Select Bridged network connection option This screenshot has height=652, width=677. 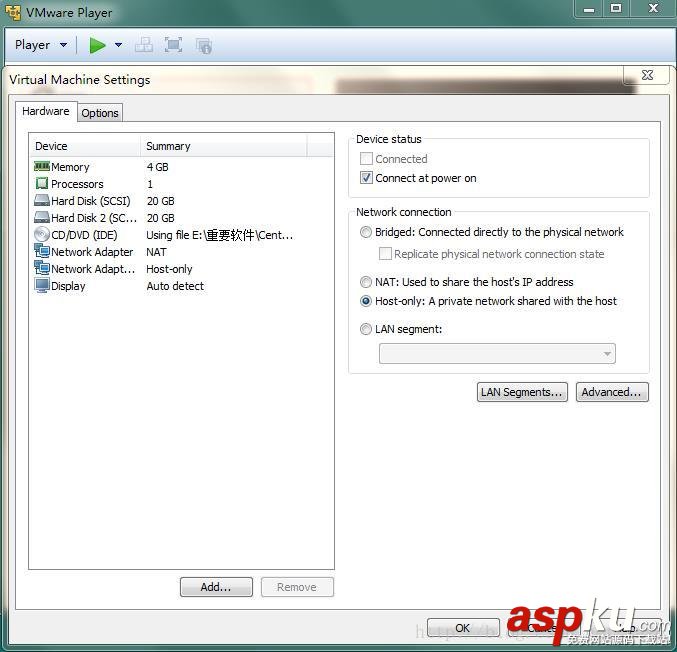click(366, 232)
